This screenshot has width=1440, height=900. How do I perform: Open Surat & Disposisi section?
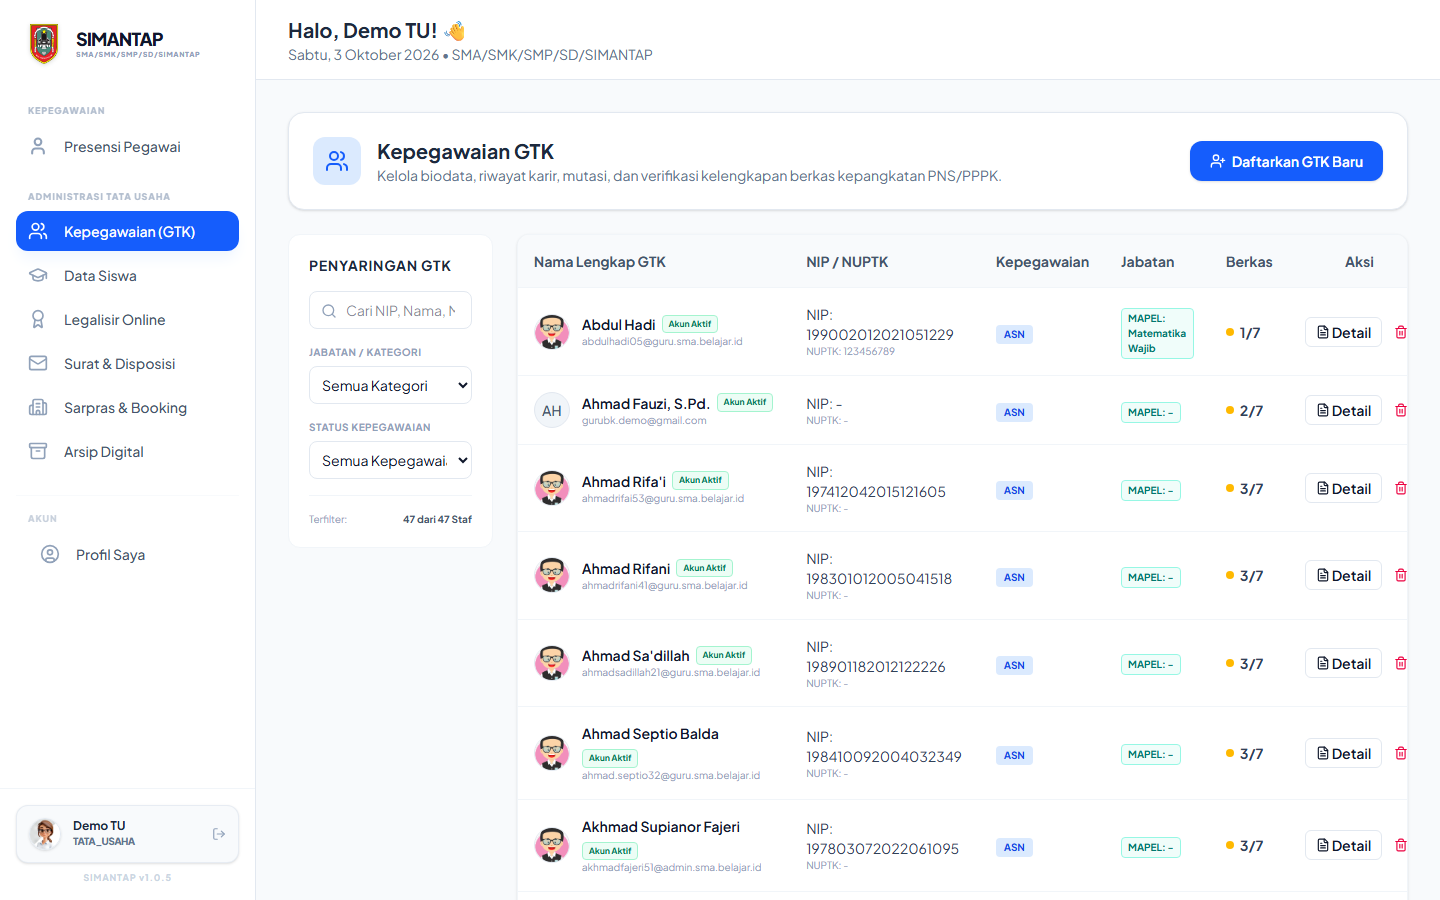127,364
